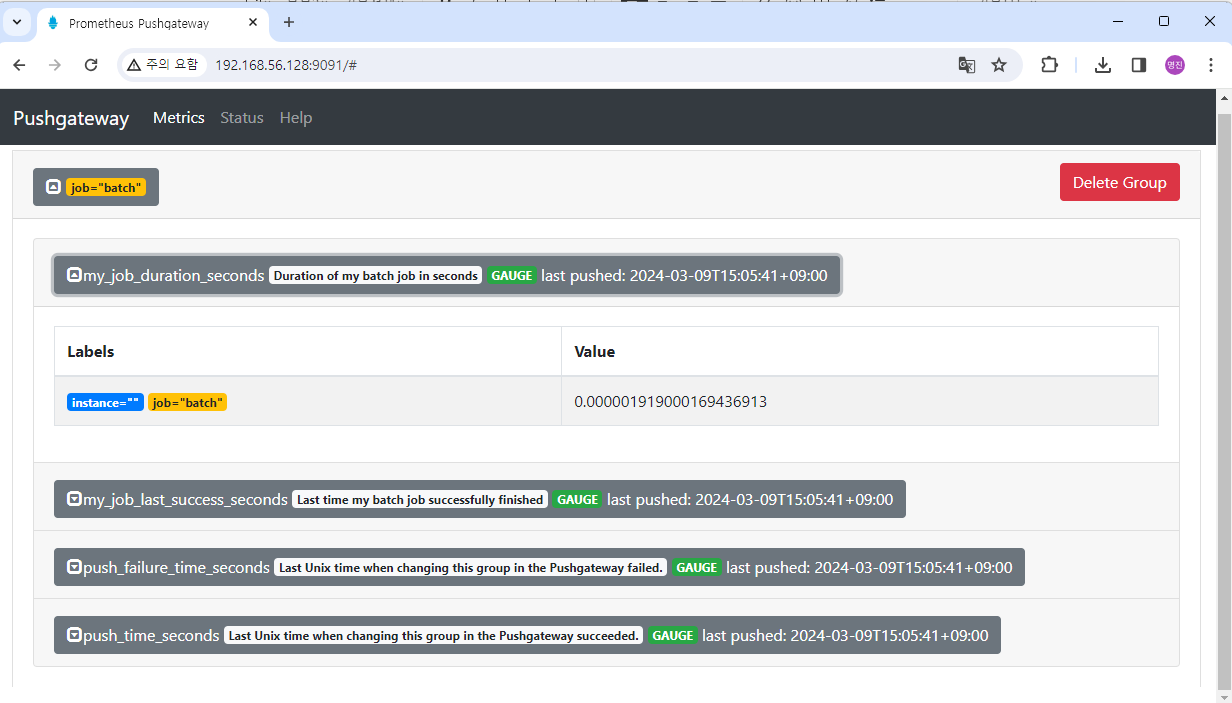Expand the my_job_last_success_seconds metric
Image resolution: width=1232 pixels, height=703 pixels.
coord(480,499)
